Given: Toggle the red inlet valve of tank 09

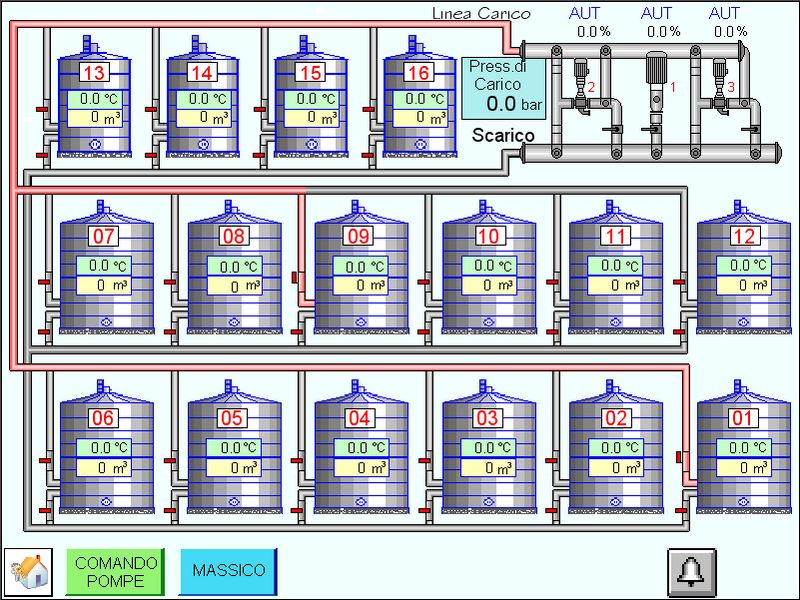Looking at the screenshot, I should 296,277.
